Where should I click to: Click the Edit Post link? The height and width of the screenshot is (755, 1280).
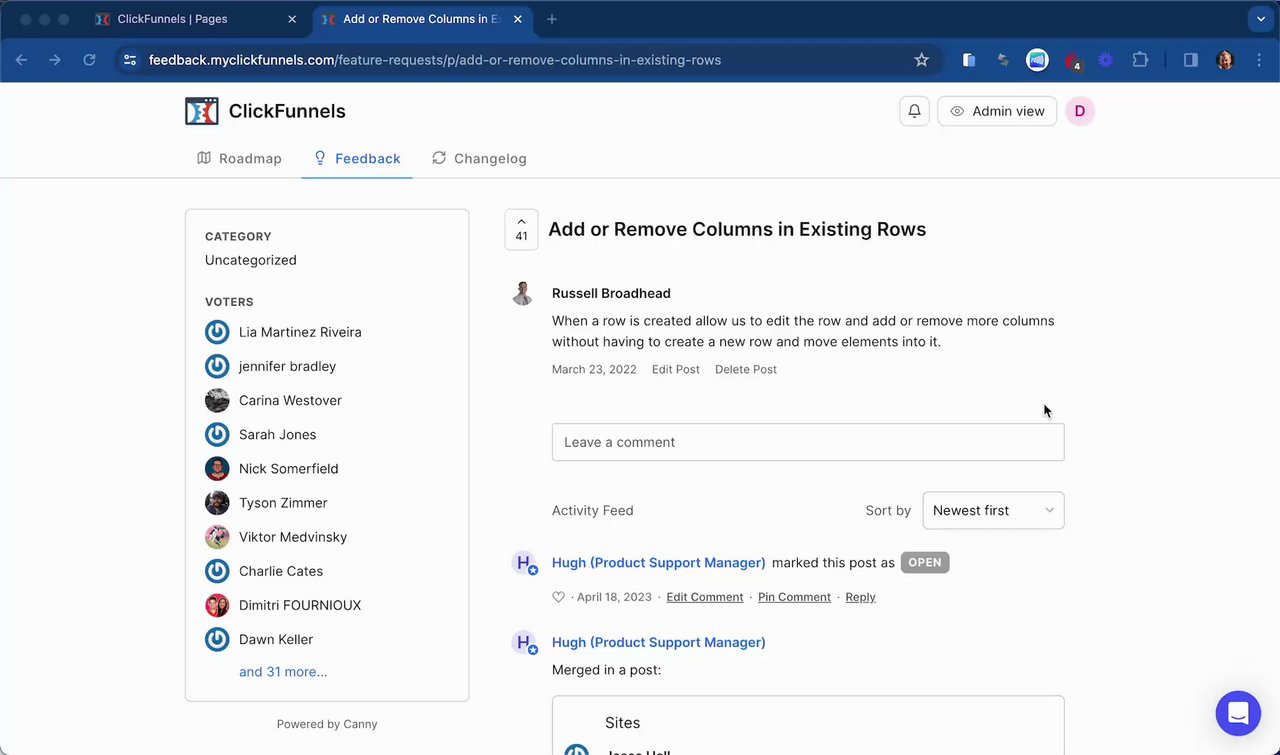point(675,369)
